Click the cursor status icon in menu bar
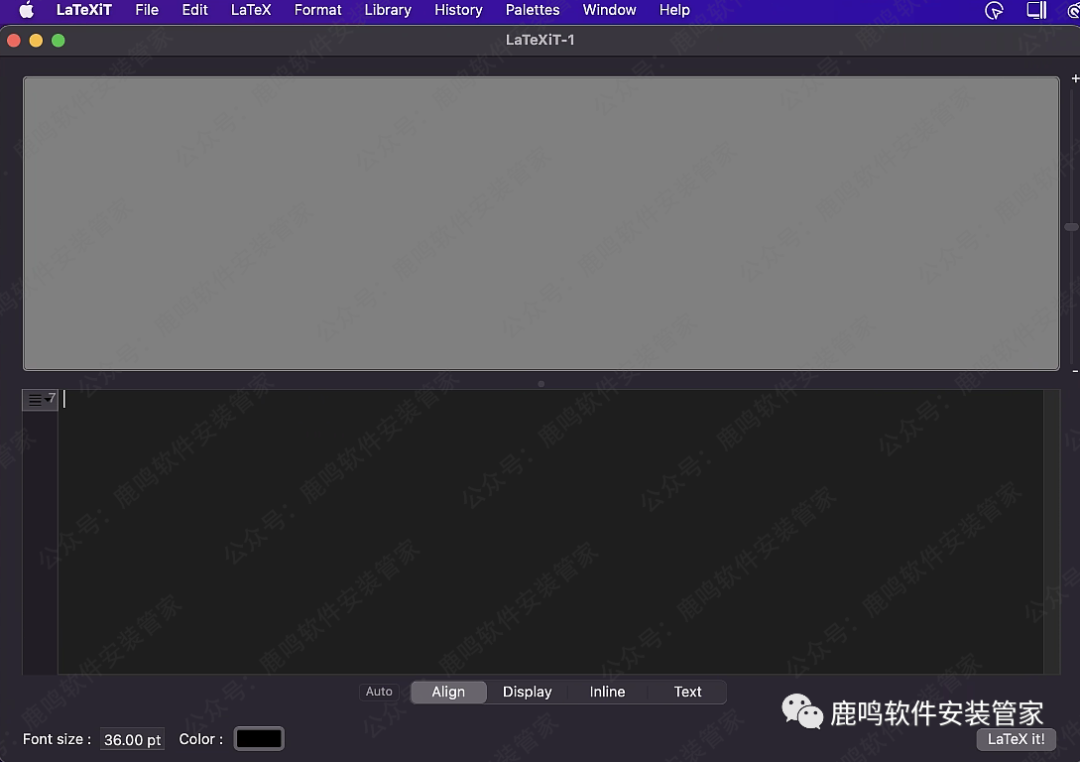The image size is (1080, 762). pyautogui.click(x=994, y=10)
